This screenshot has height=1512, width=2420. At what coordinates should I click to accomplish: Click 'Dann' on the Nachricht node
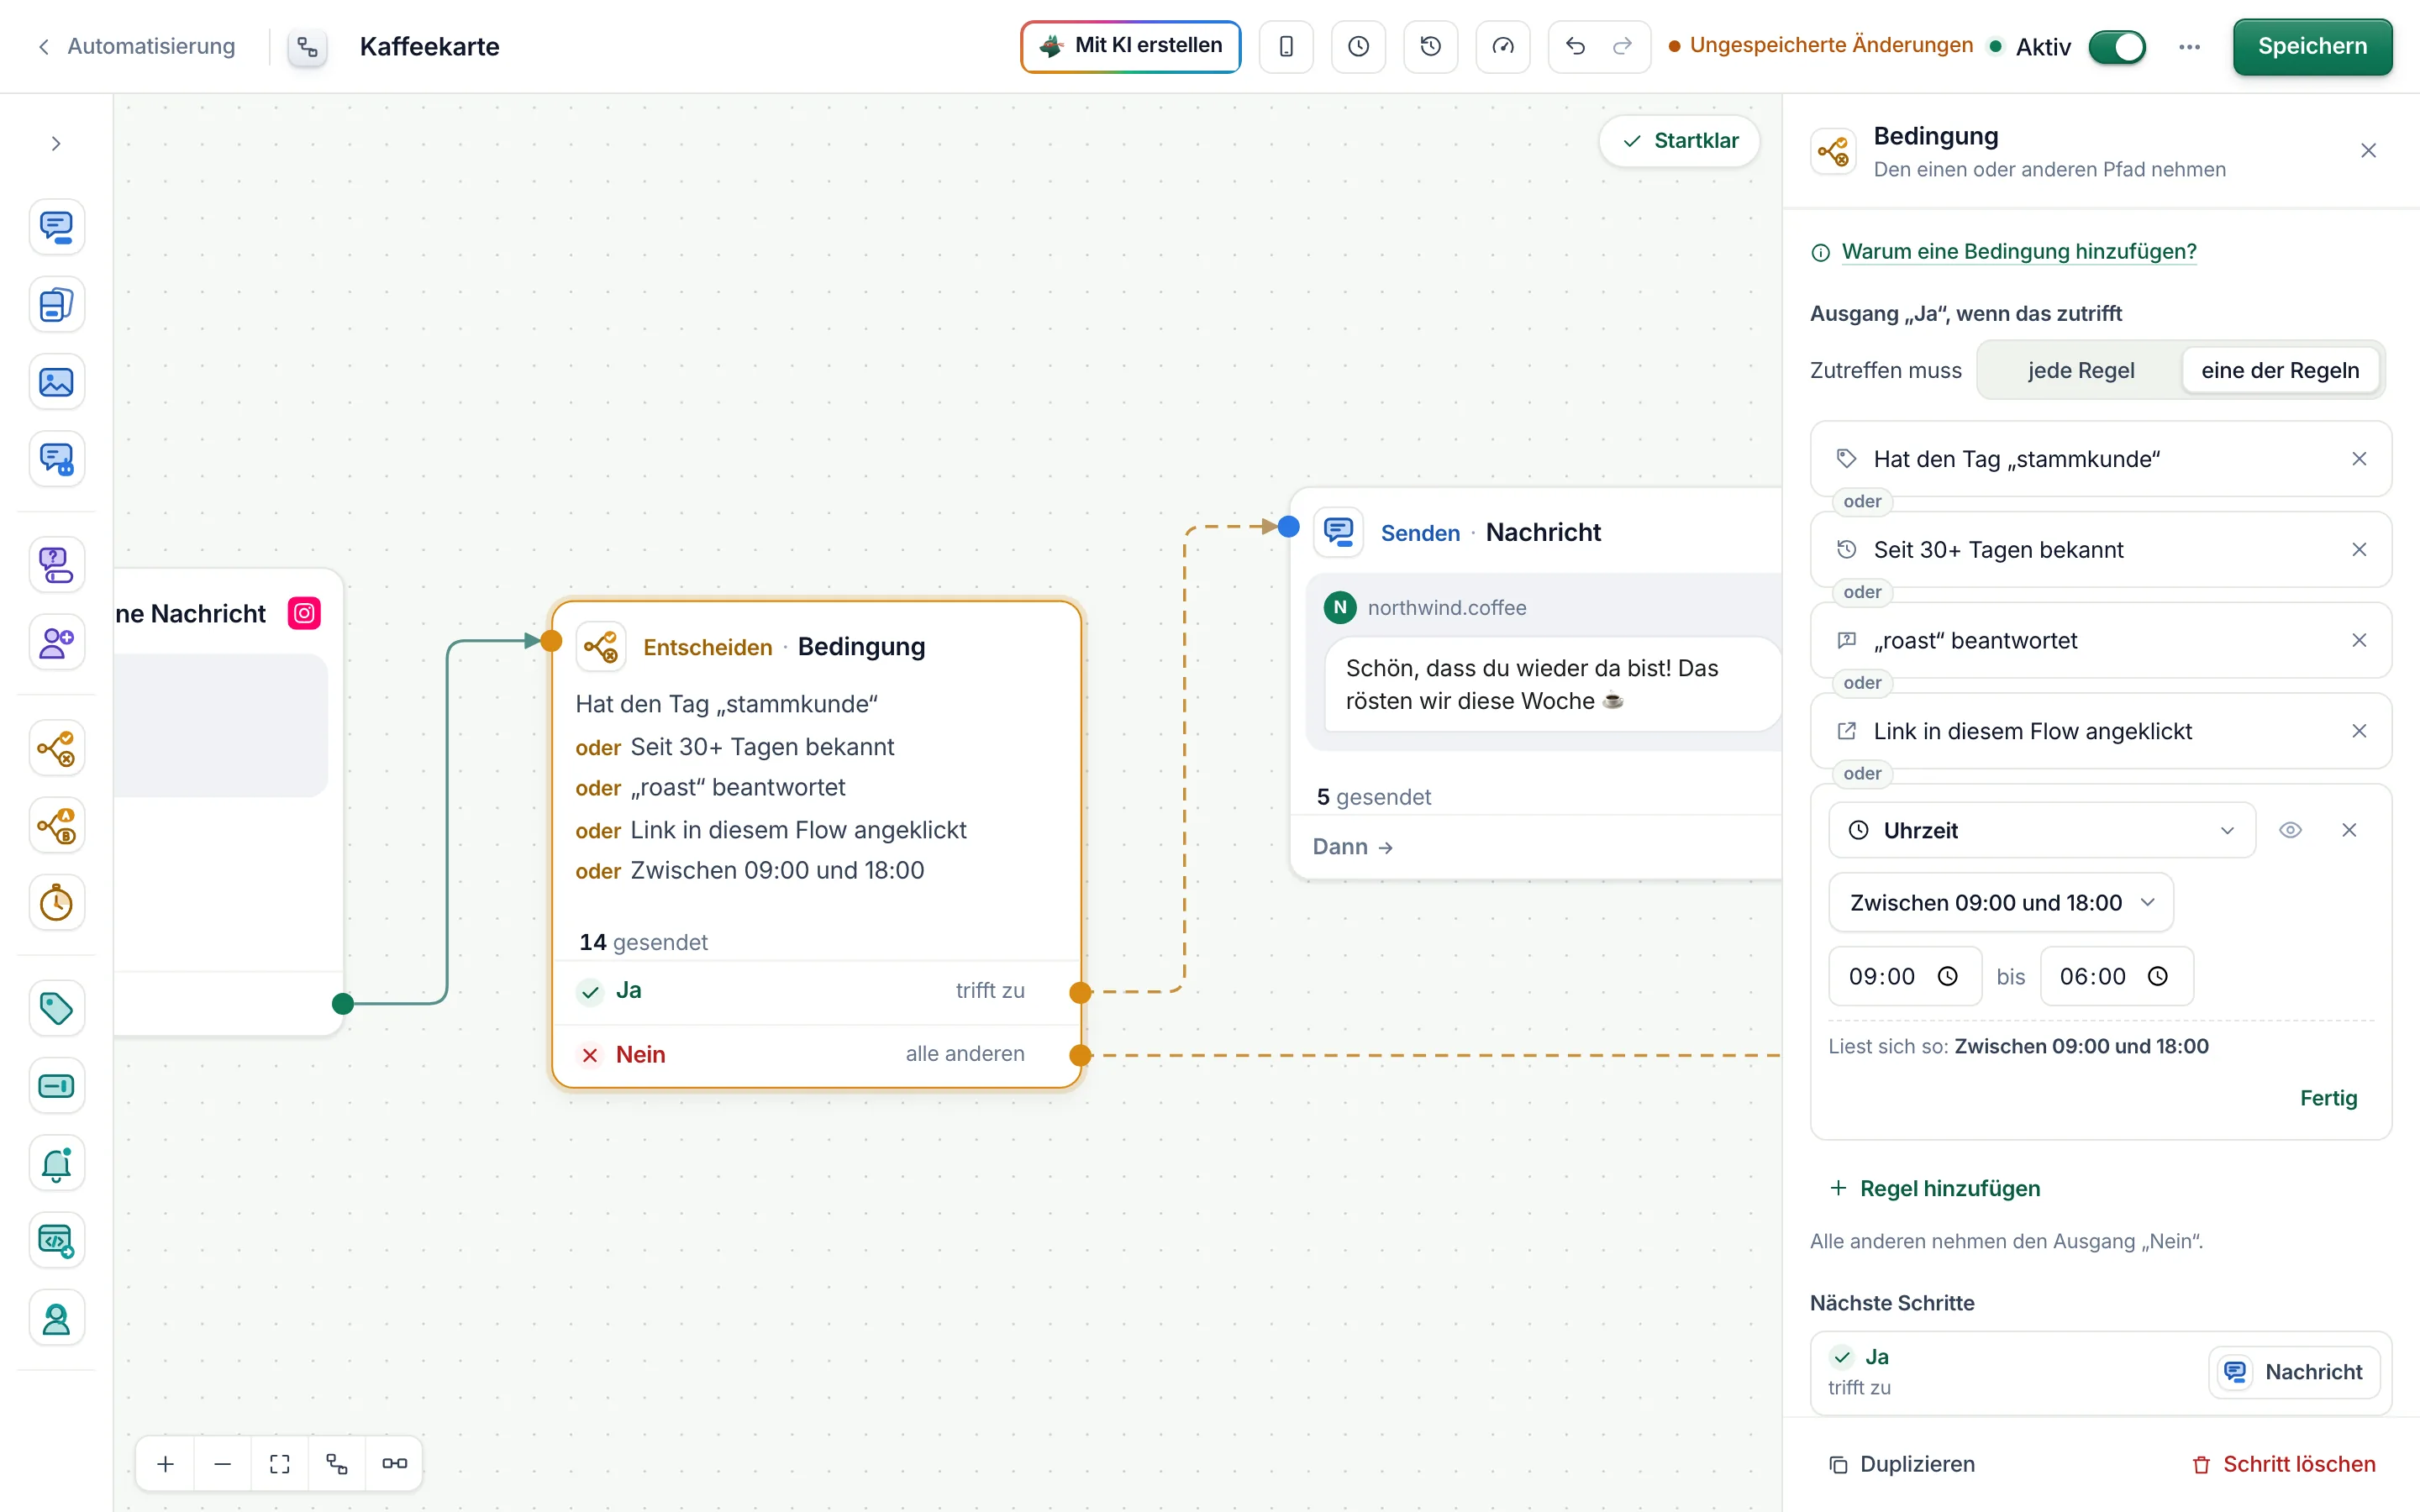pos(1352,847)
